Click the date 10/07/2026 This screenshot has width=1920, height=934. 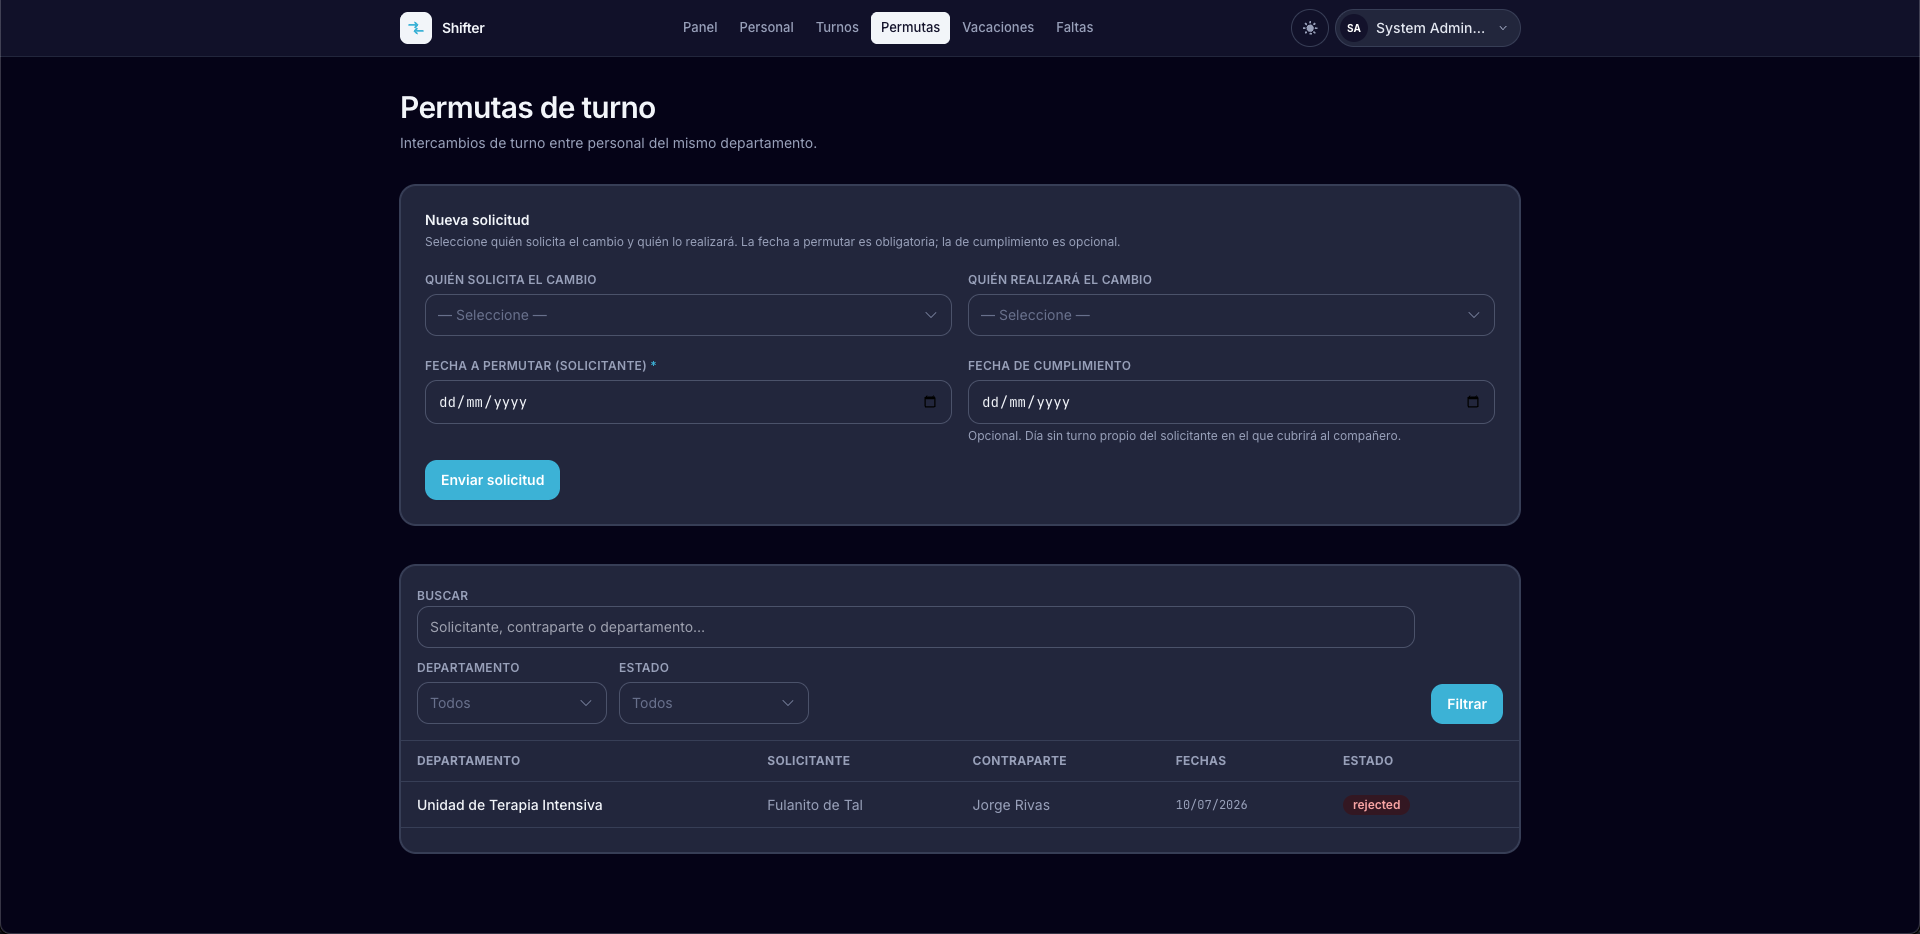[x=1211, y=805]
